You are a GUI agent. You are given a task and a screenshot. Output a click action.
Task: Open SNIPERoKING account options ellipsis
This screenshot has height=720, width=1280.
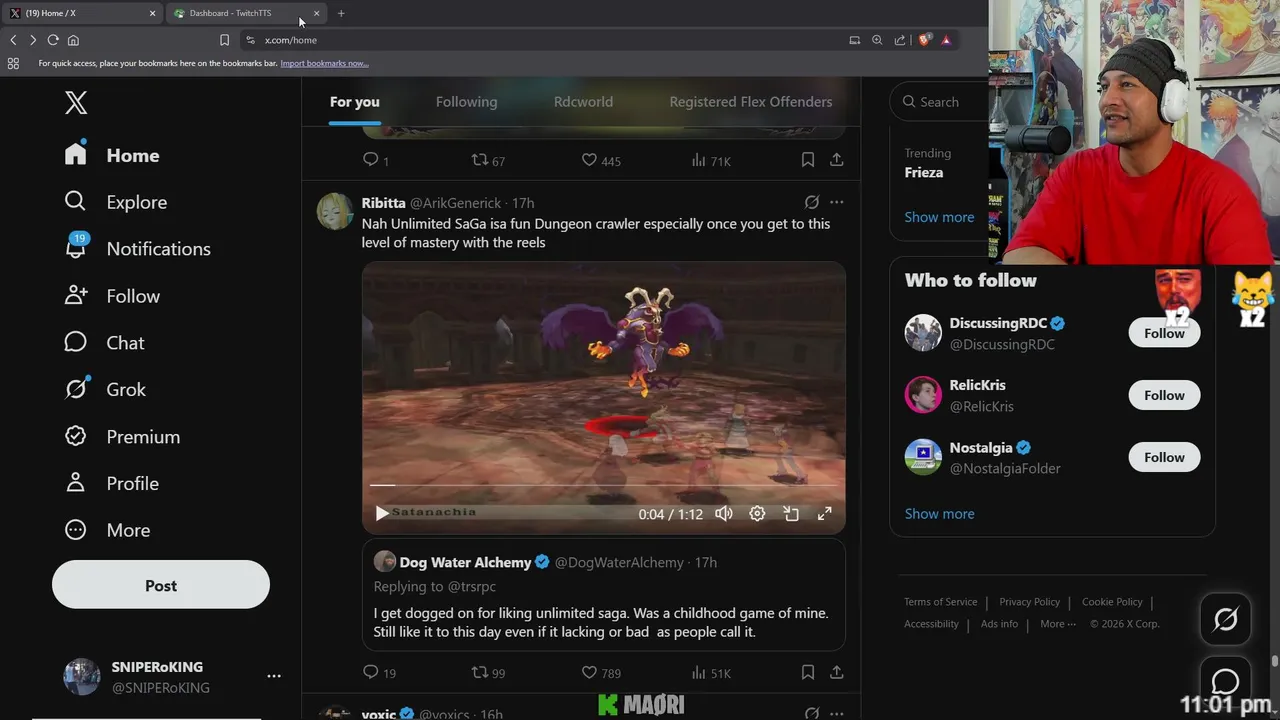(274, 676)
